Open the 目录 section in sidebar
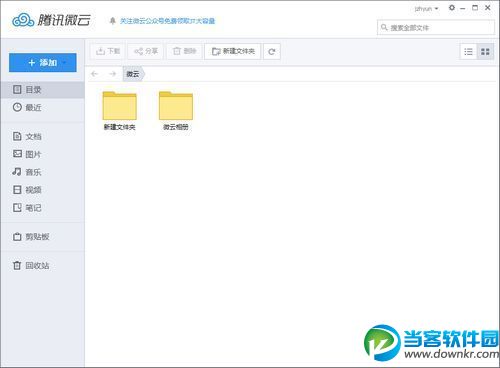 pos(42,90)
